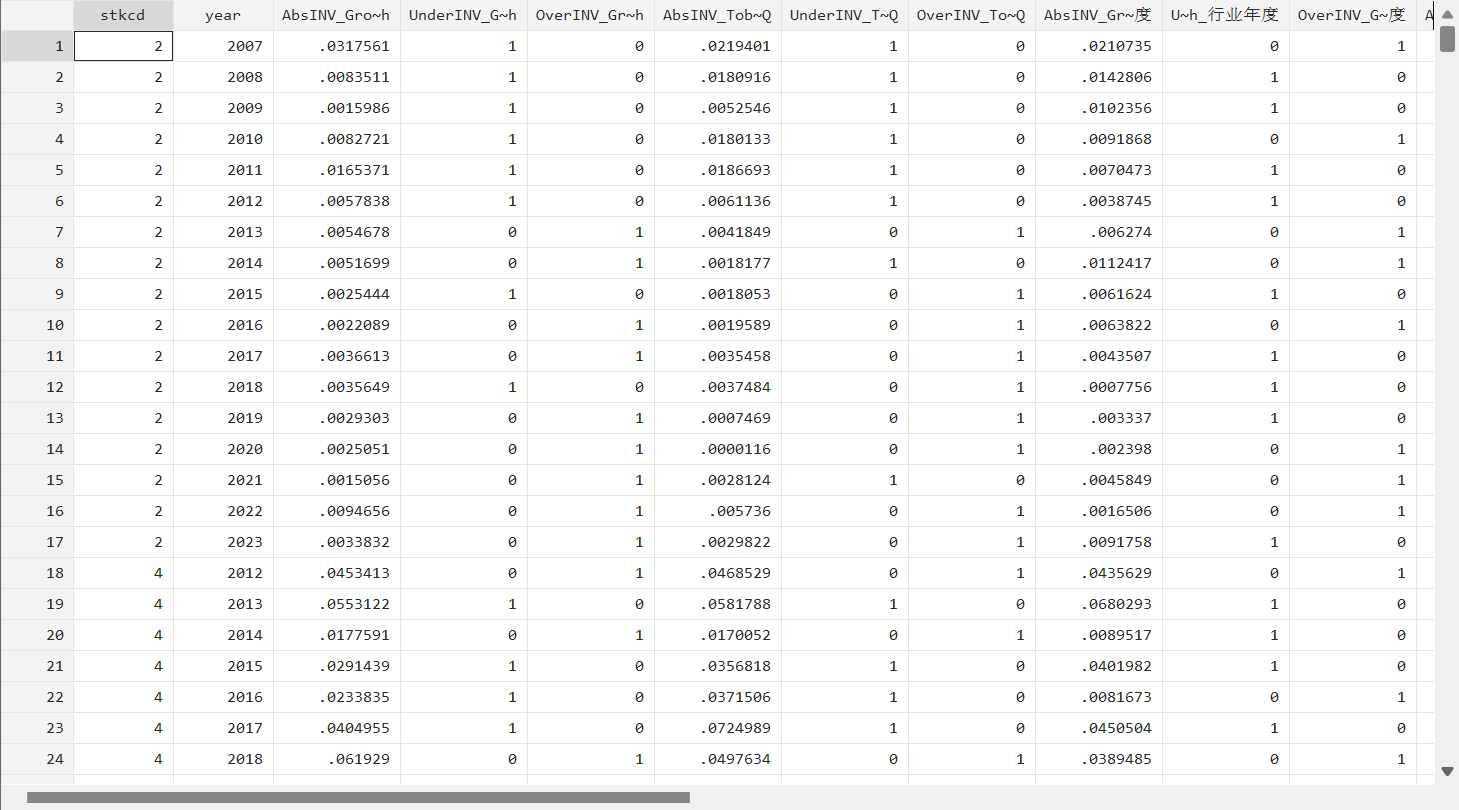This screenshot has width=1459, height=810.
Task: Click the vertical scrollbar thumb
Action: [1447, 39]
